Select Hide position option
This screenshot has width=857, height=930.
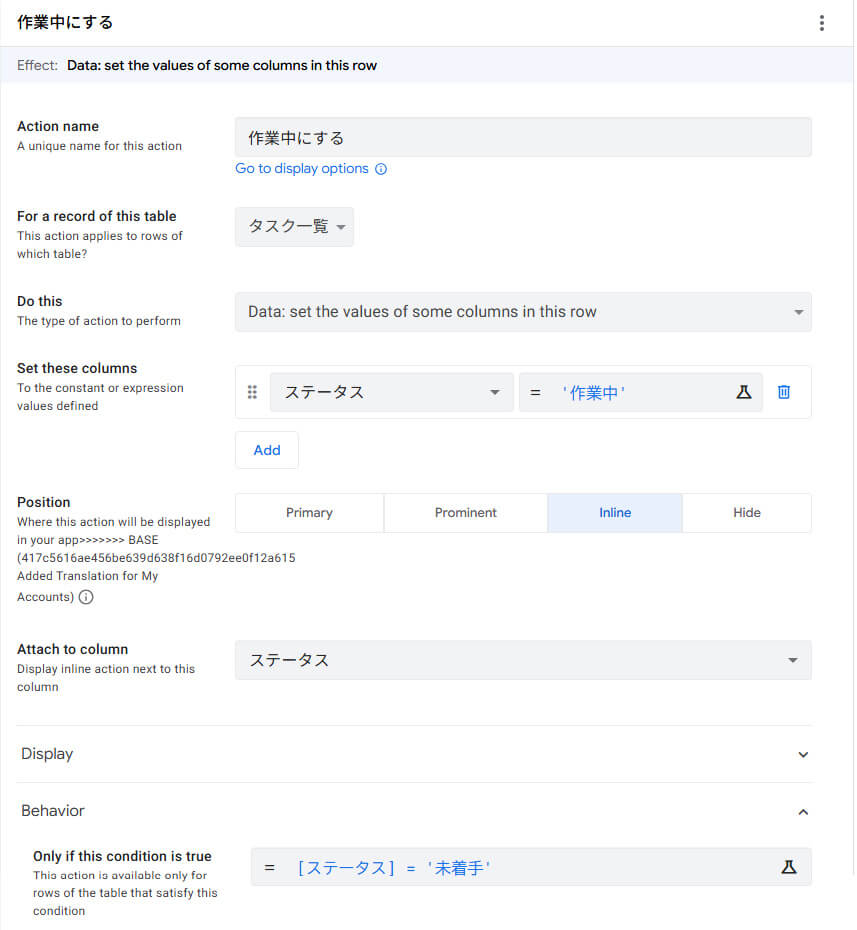tap(746, 513)
